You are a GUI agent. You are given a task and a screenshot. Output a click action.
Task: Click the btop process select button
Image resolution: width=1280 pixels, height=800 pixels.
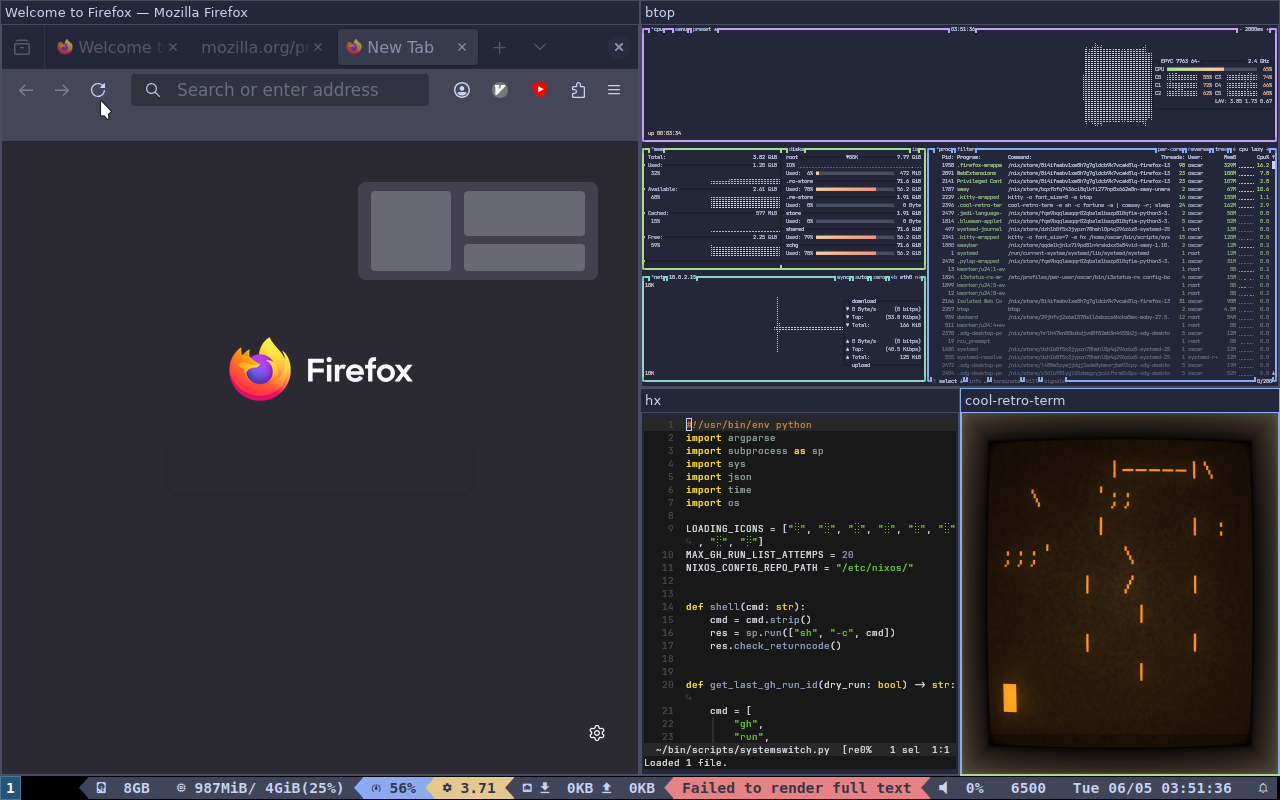pos(950,381)
